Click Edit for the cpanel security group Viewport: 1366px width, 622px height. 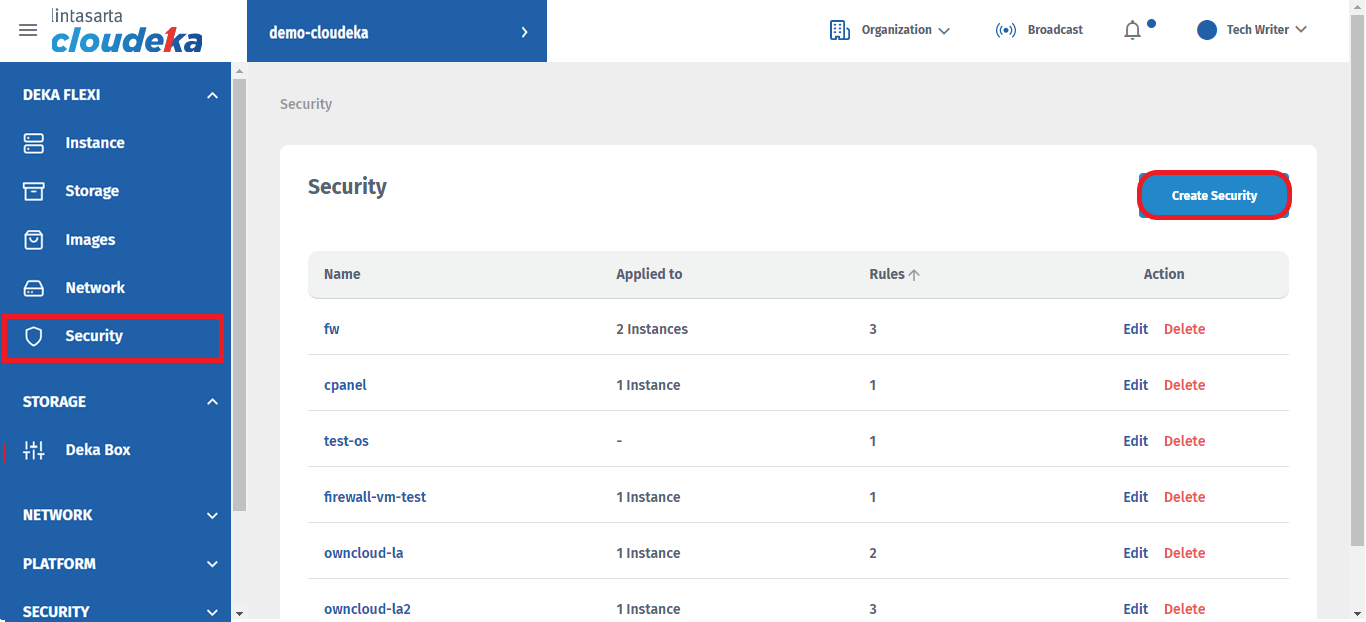point(1135,385)
